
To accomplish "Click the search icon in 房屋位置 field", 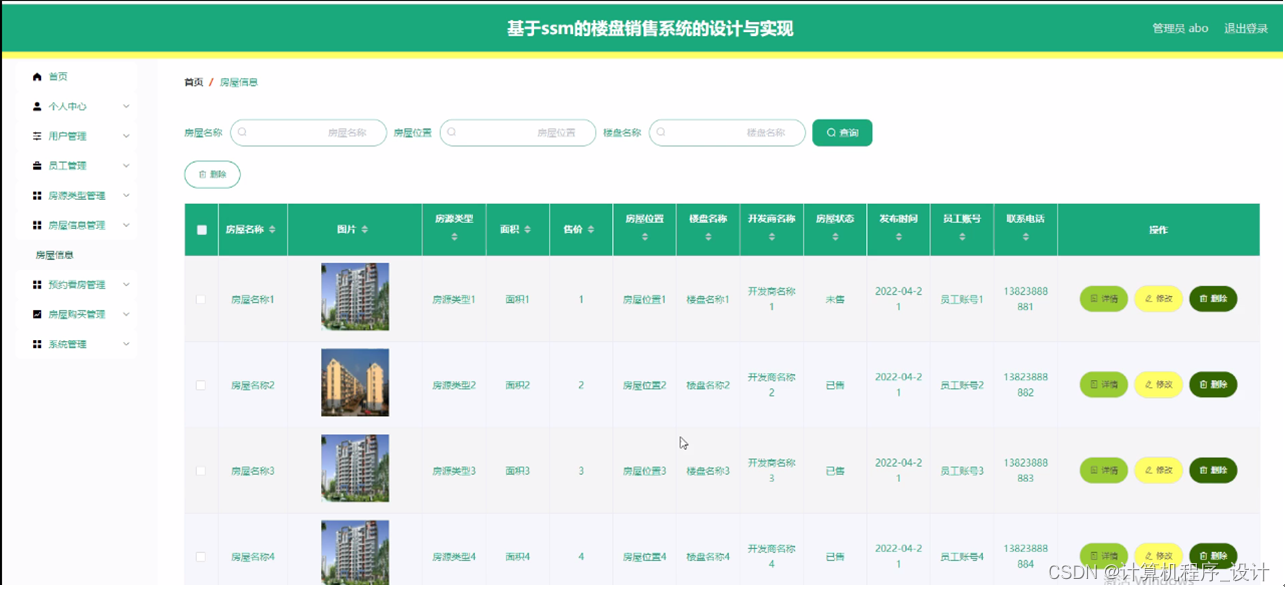I will pyautogui.click(x=451, y=132).
